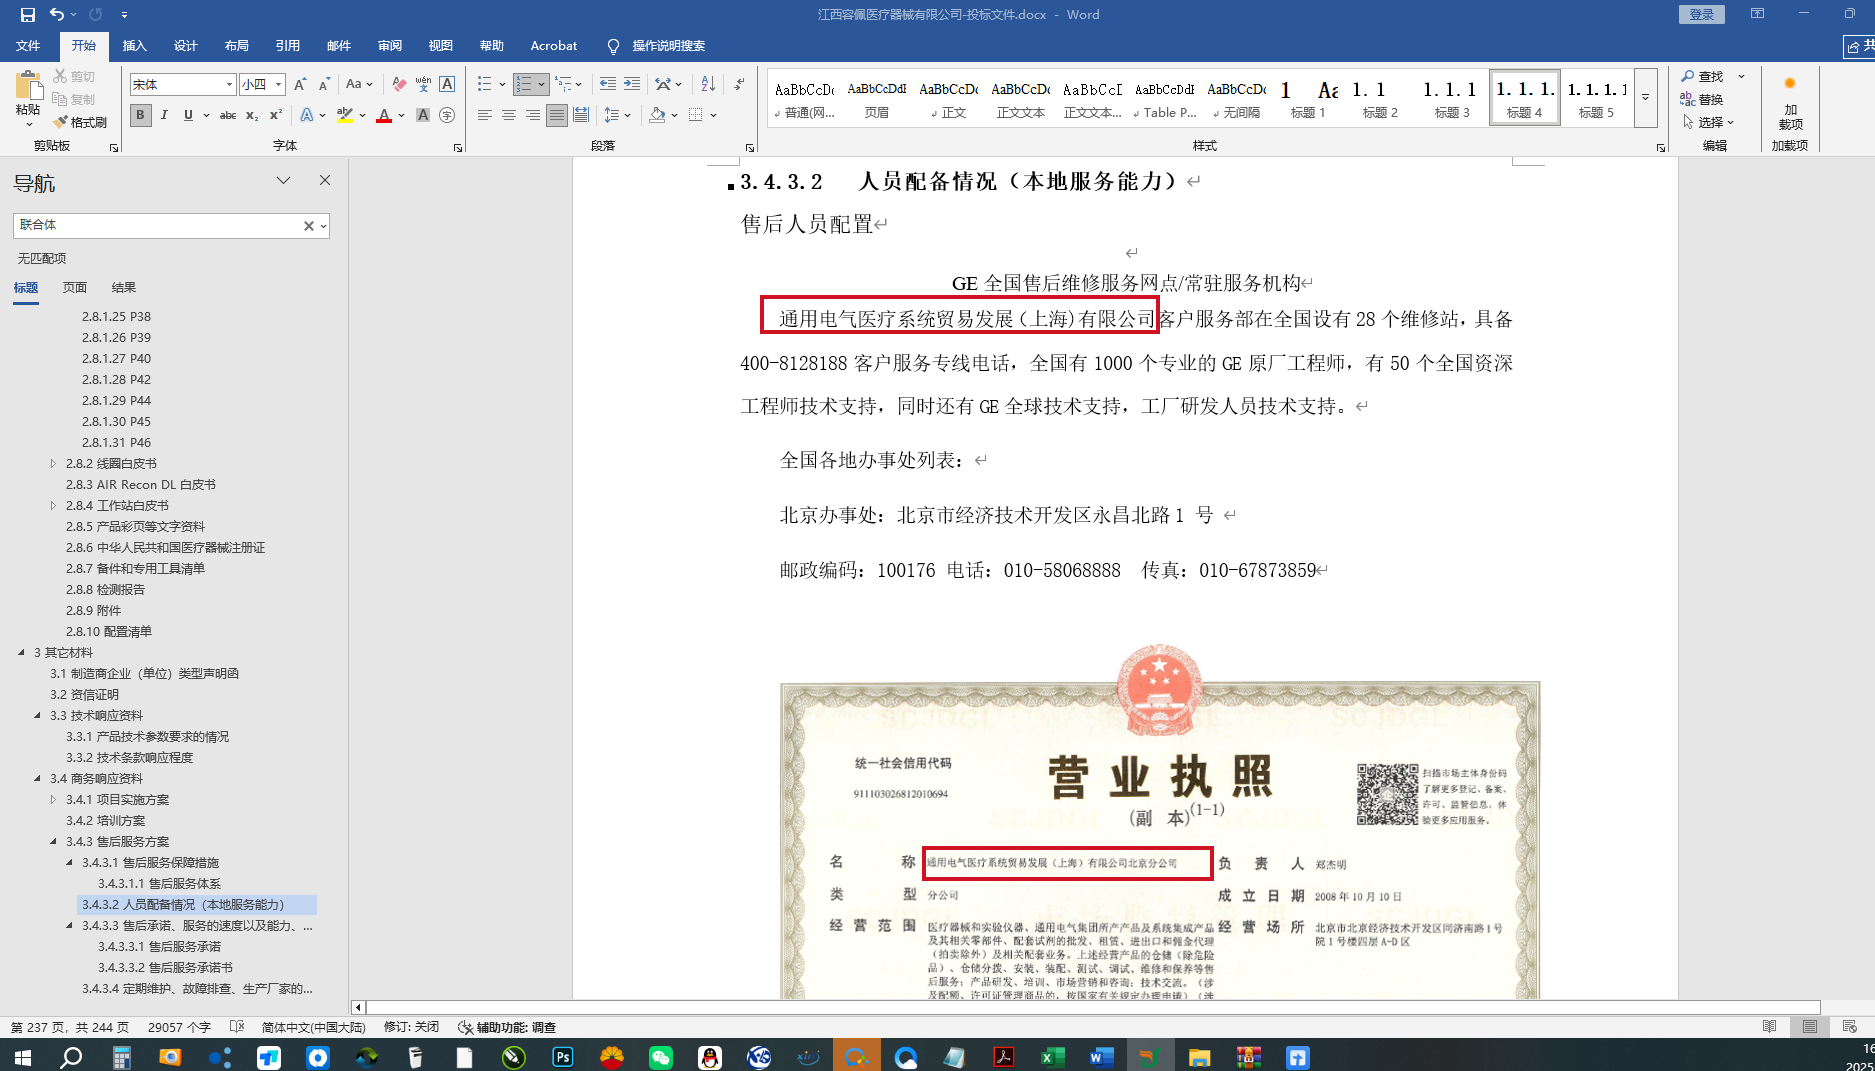1875x1071 pixels.
Task: Save the document with the quick-access Save icon
Action: [x=28, y=15]
